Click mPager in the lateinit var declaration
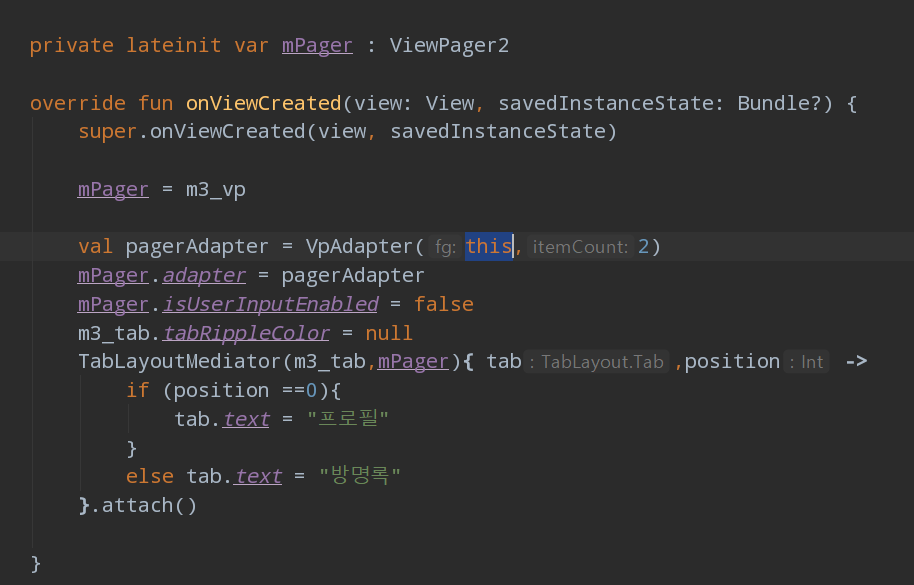The image size is (914, 585). 317,45
